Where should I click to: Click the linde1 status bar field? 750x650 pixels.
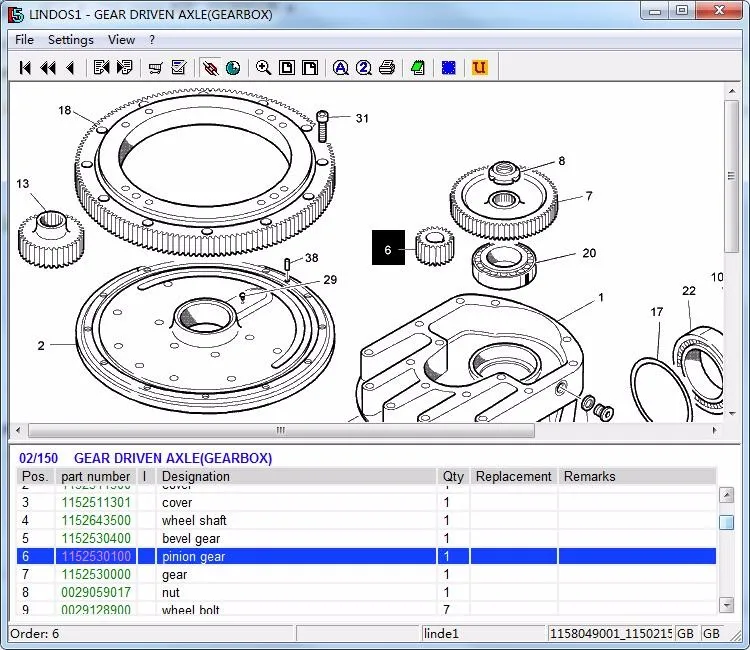483,634
